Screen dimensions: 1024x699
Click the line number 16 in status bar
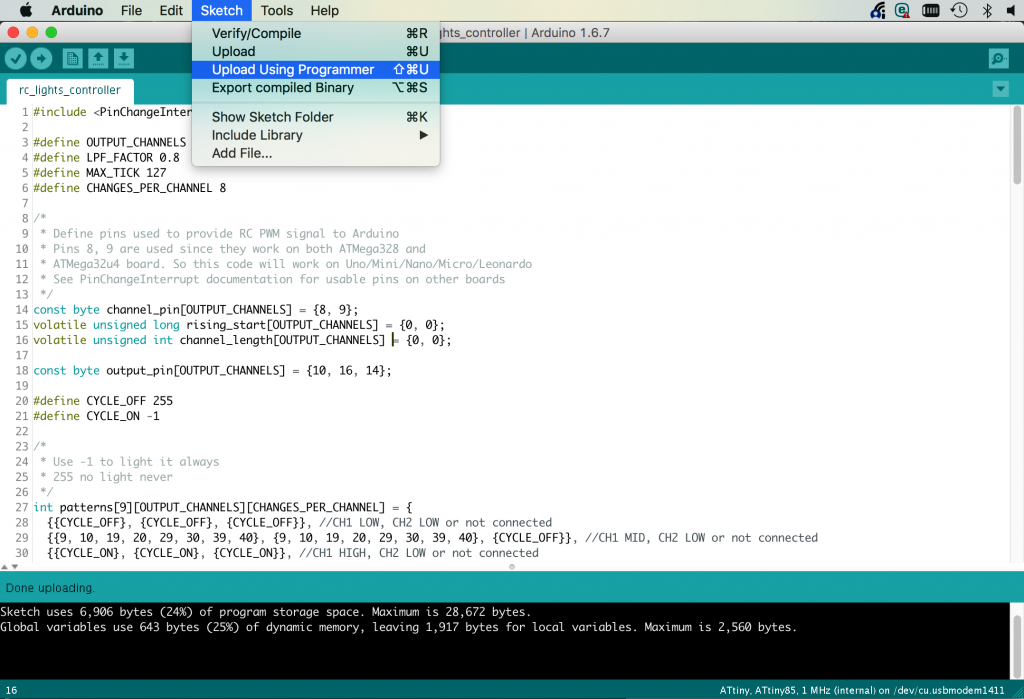12,691
